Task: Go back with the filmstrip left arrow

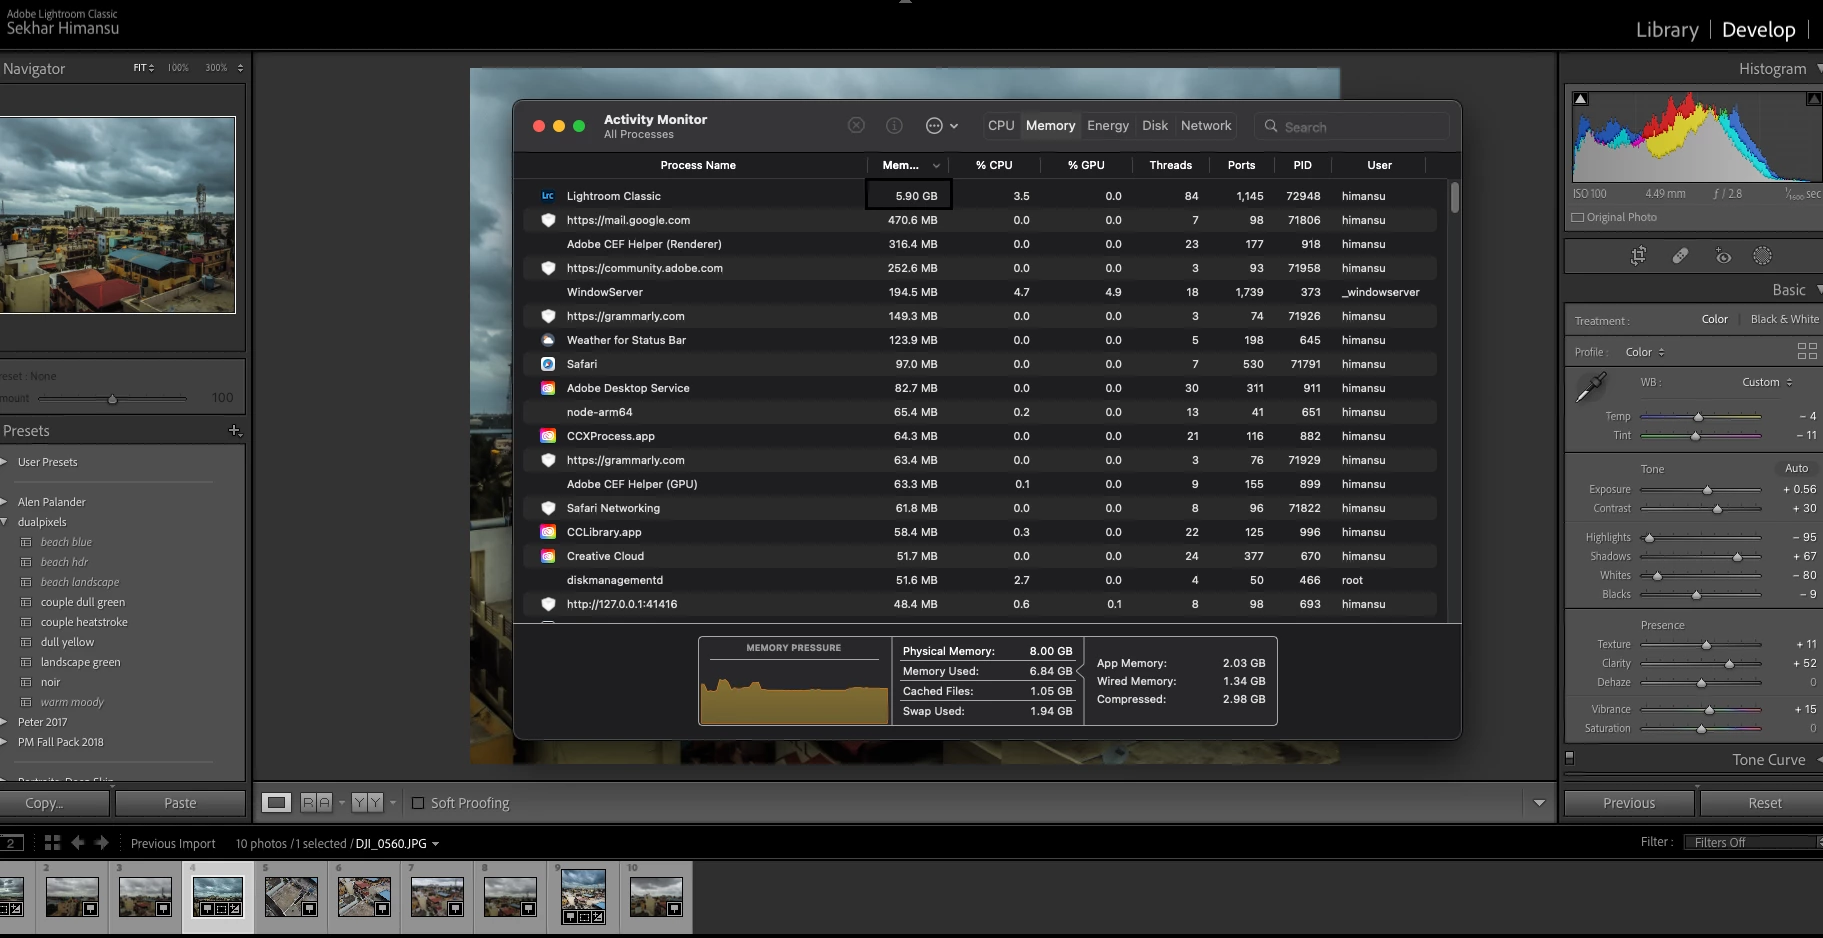Action: 78,843
